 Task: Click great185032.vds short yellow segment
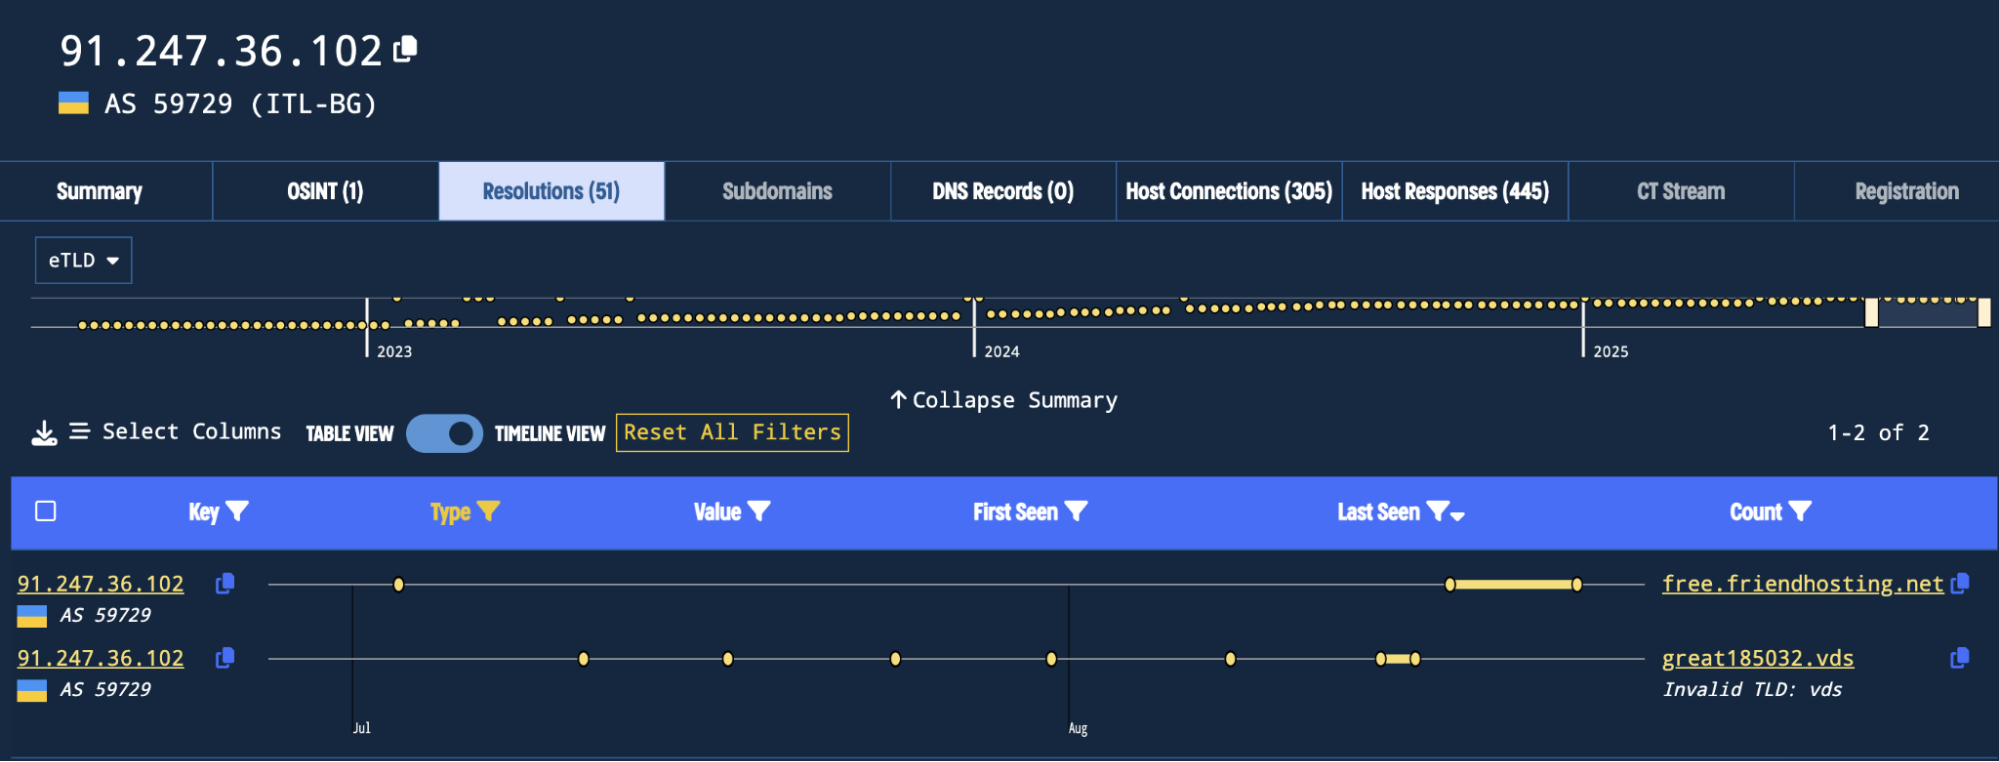tap(1398, 659)
